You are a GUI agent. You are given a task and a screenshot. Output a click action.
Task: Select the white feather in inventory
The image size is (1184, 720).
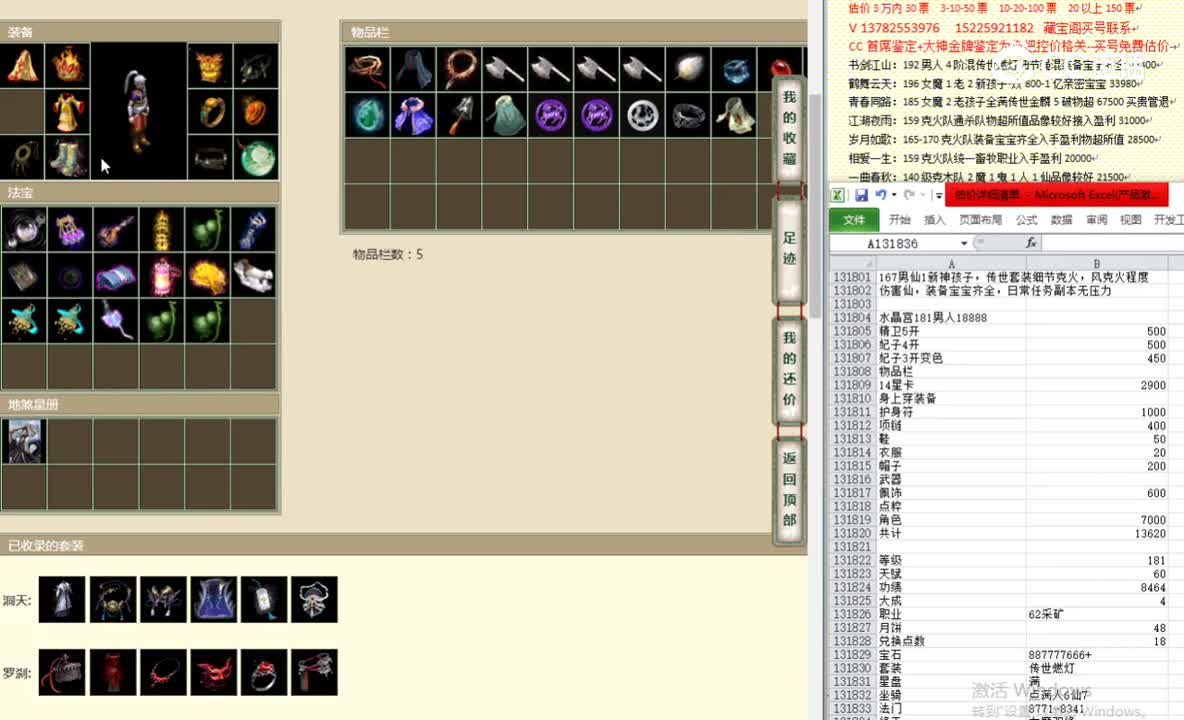pos(688,69)
